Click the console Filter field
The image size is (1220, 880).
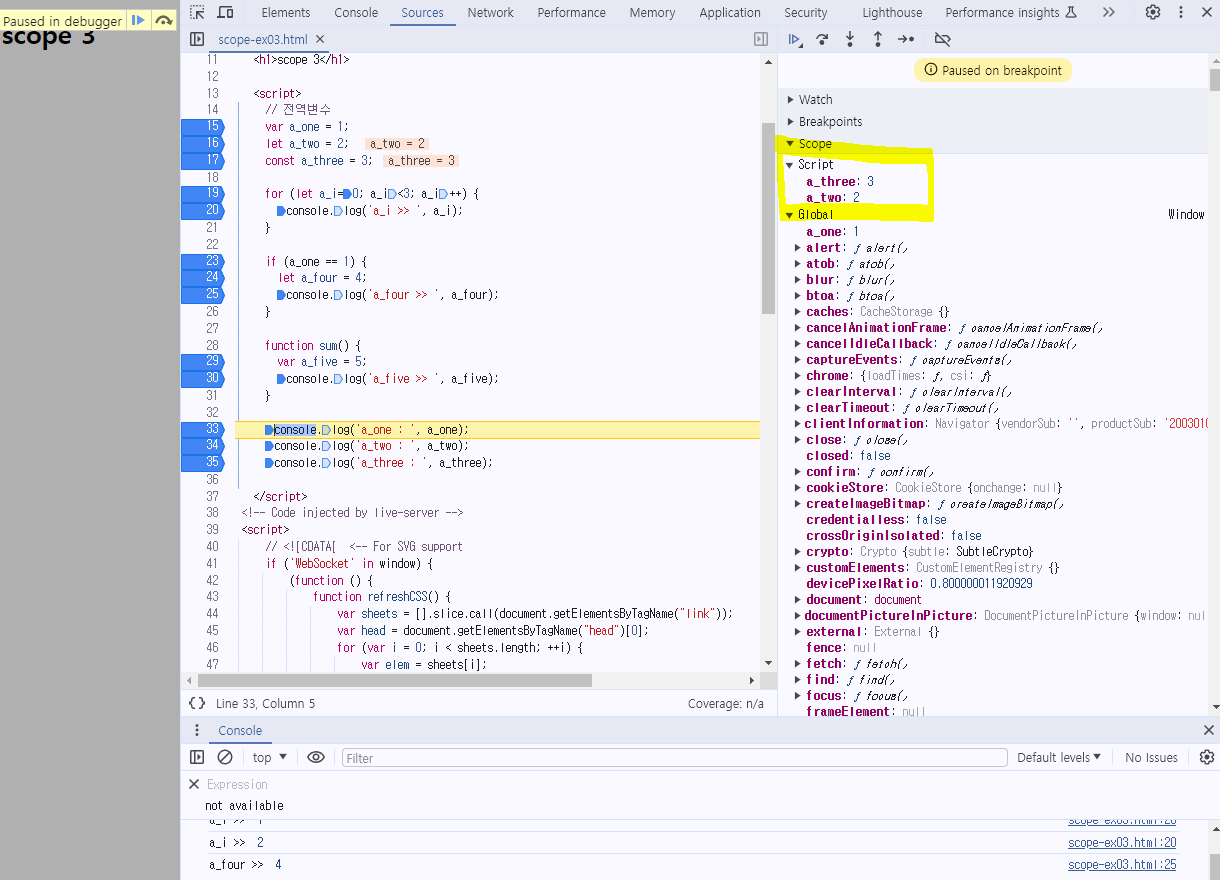674,757
